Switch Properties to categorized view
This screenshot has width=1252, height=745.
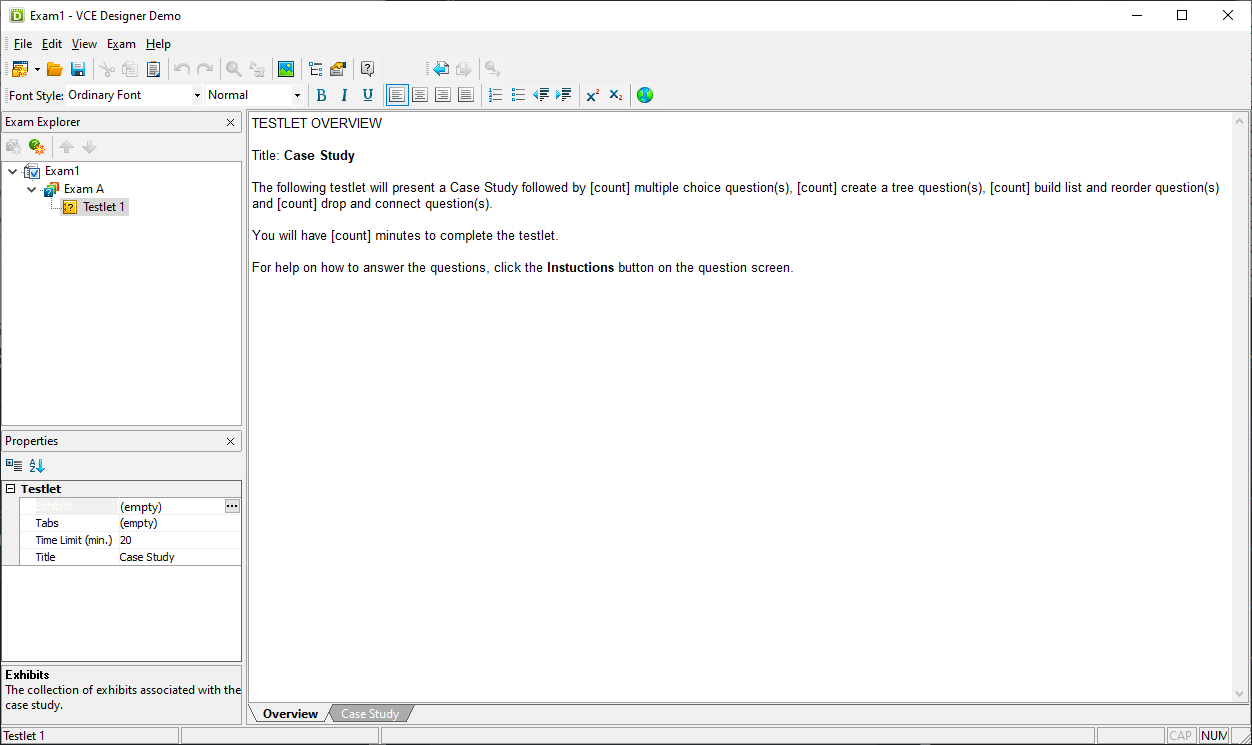pos(14,465)
